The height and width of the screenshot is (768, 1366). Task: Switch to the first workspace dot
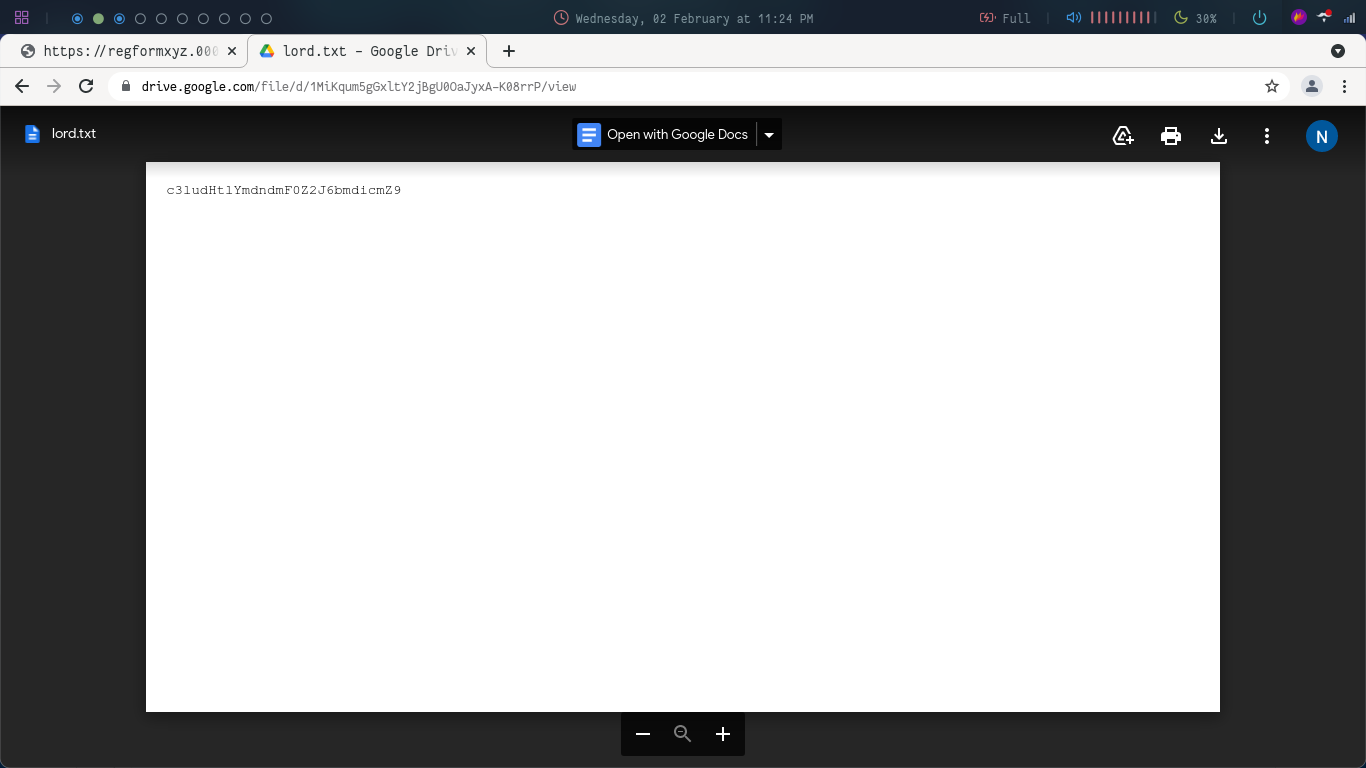pos(77,18)
